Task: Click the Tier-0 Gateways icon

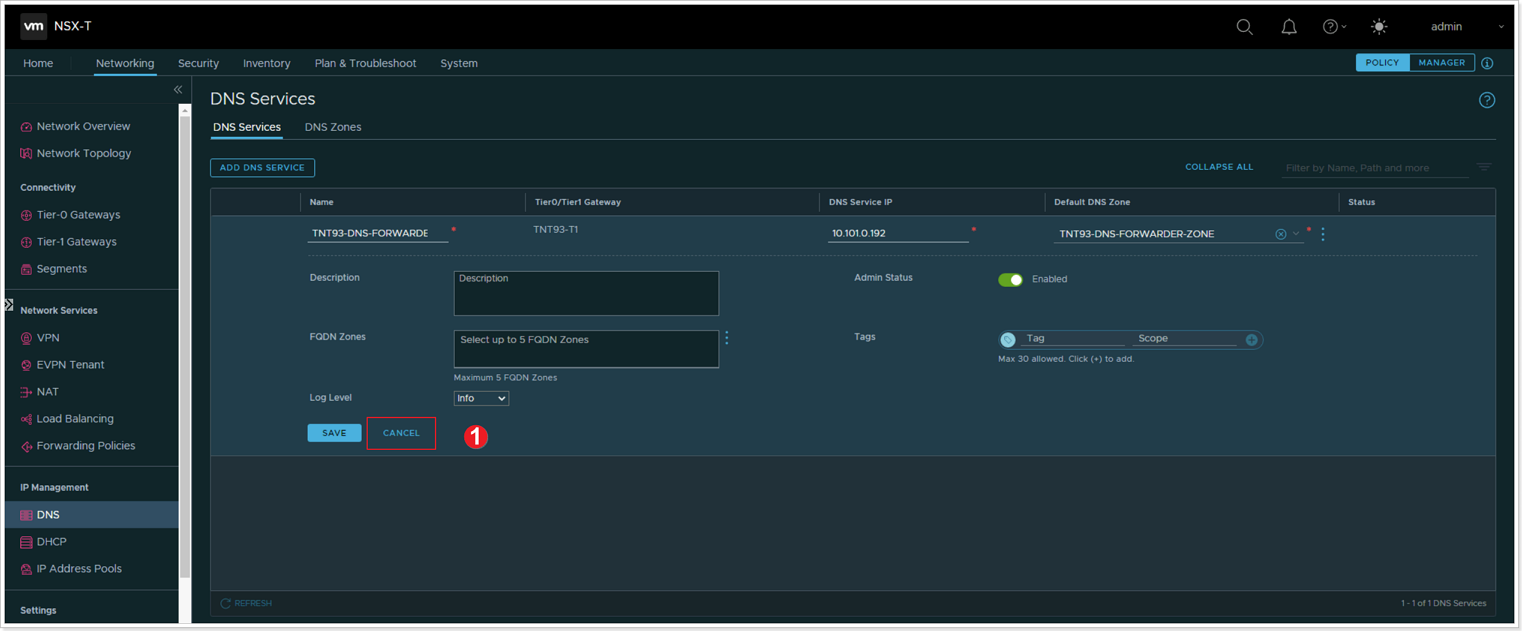Action: pyautogui.click(x=26, y=215)
